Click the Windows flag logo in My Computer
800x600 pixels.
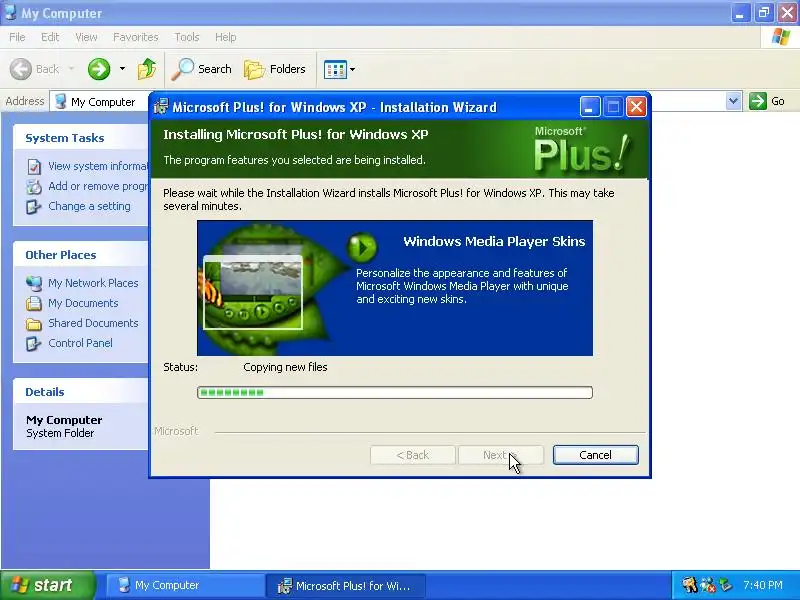781,37
